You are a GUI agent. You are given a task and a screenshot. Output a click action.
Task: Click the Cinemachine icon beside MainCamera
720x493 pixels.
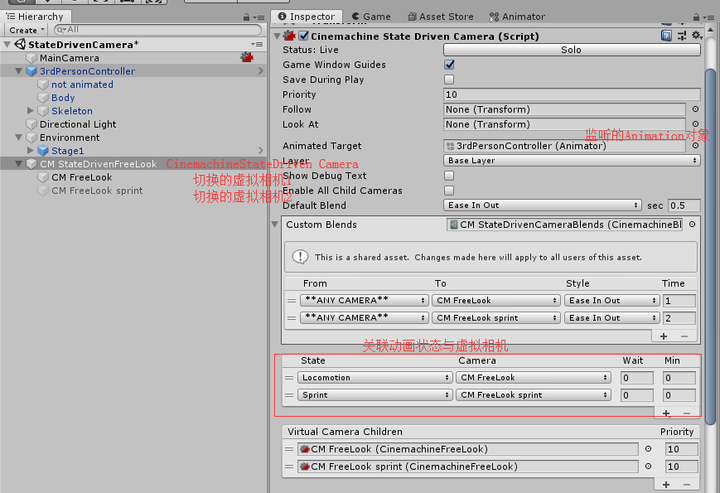coord(247,57)
